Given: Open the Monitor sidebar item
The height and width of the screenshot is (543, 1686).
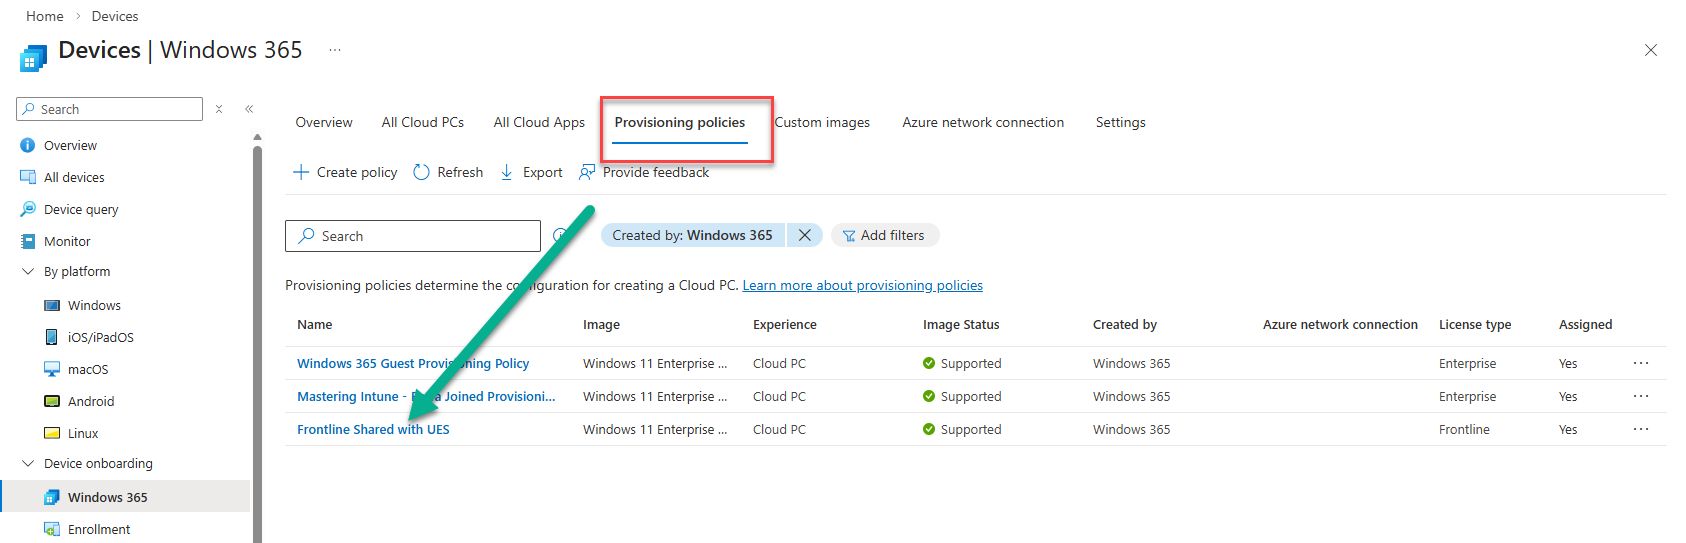Looking at the screenshot, I should coord(67,241).
